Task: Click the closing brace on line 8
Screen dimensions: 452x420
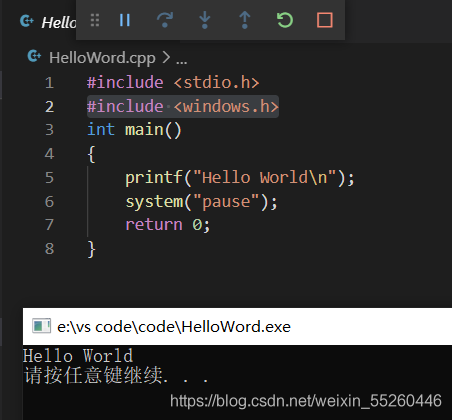Action: coord(91,249)
